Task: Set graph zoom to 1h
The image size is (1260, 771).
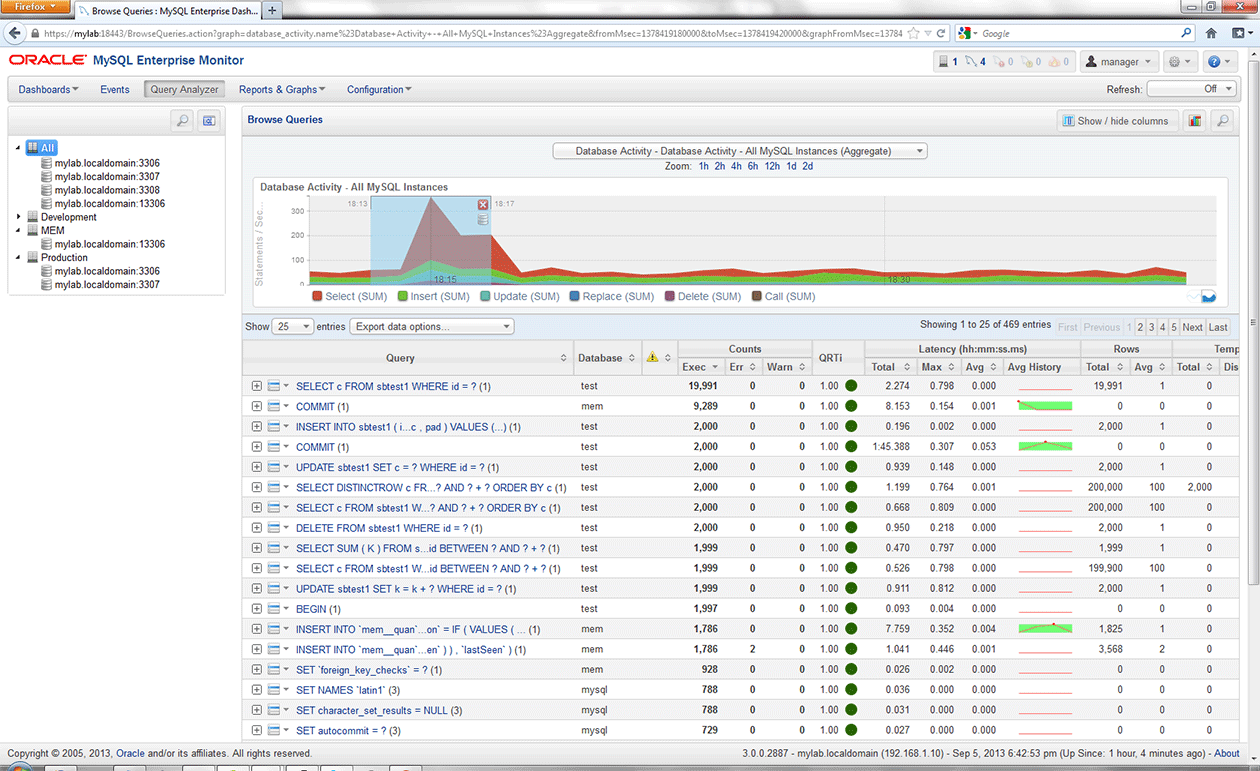Action: pyautogui.click(x=704, y=166)
